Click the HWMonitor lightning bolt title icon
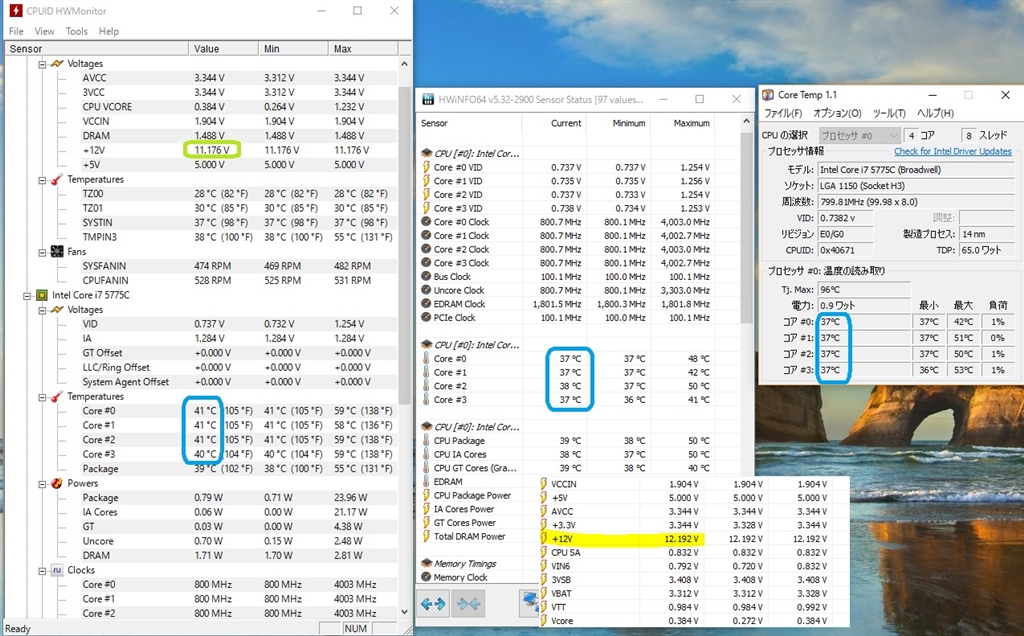The image size is (1024, 636). click(x=14, y=10)
